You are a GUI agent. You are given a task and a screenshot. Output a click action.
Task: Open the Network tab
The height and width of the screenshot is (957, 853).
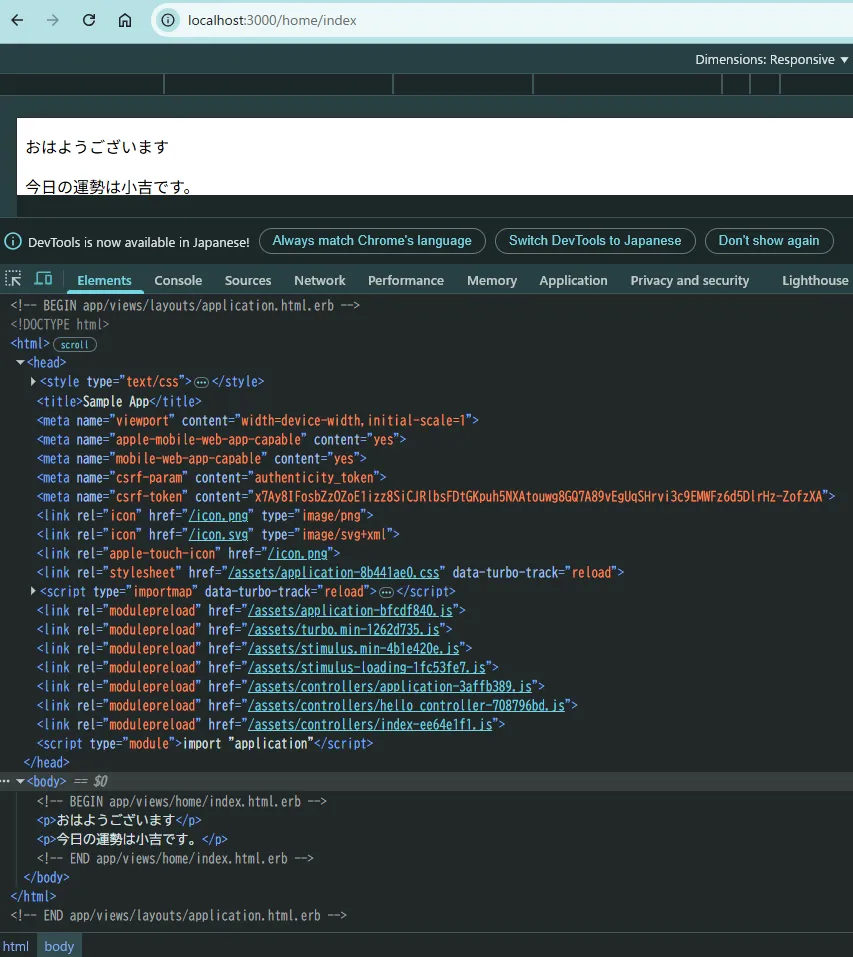point(320,280)
